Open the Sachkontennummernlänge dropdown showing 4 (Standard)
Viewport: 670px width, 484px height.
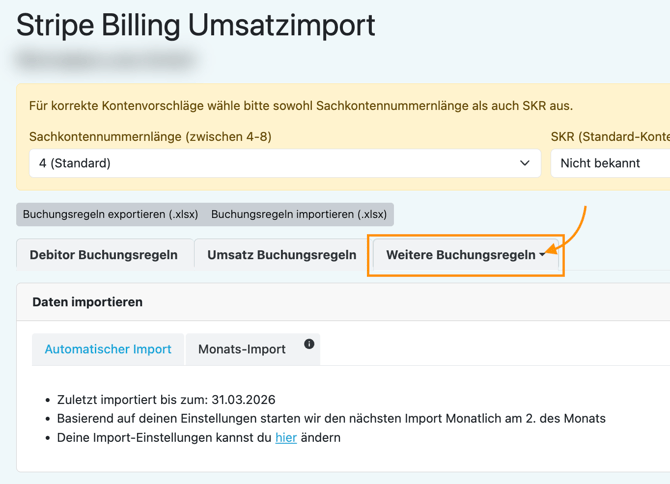pos(284,163)
